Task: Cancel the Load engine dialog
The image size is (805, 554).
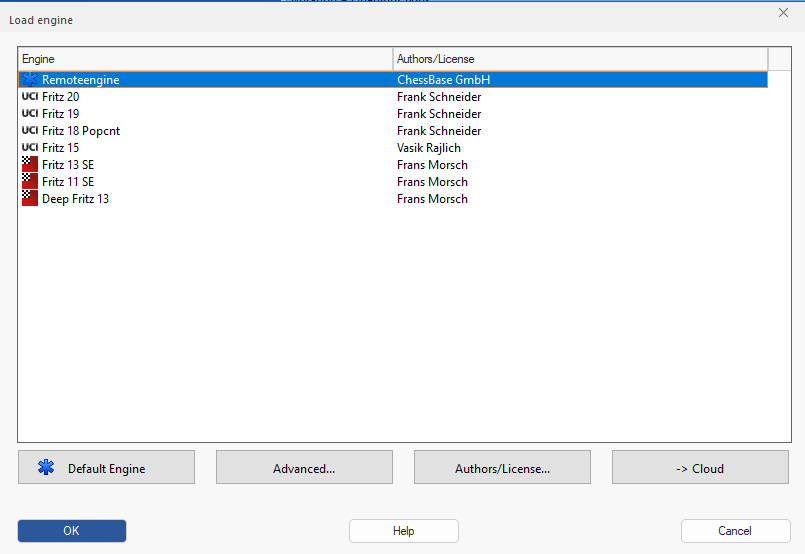Action: [x=735, y=531]
